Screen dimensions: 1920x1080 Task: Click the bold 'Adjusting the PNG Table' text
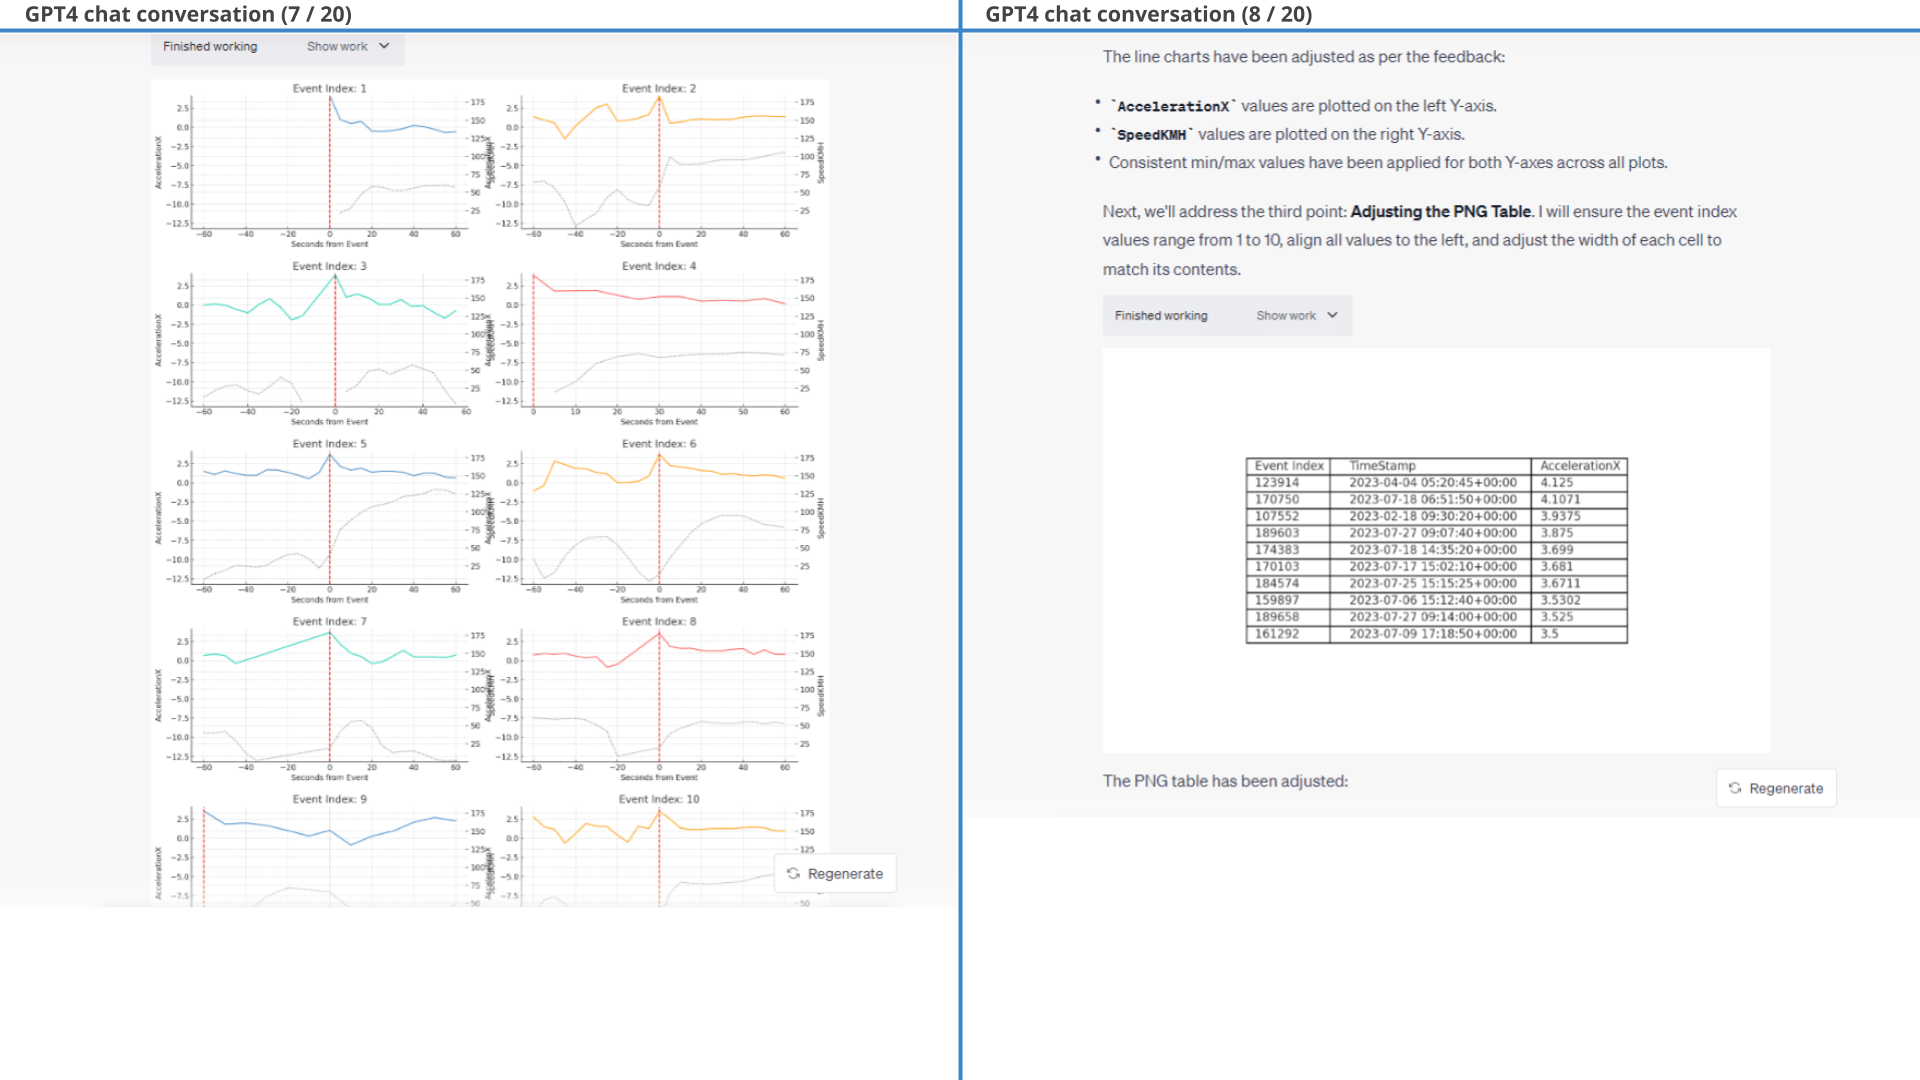(1441, 212)
